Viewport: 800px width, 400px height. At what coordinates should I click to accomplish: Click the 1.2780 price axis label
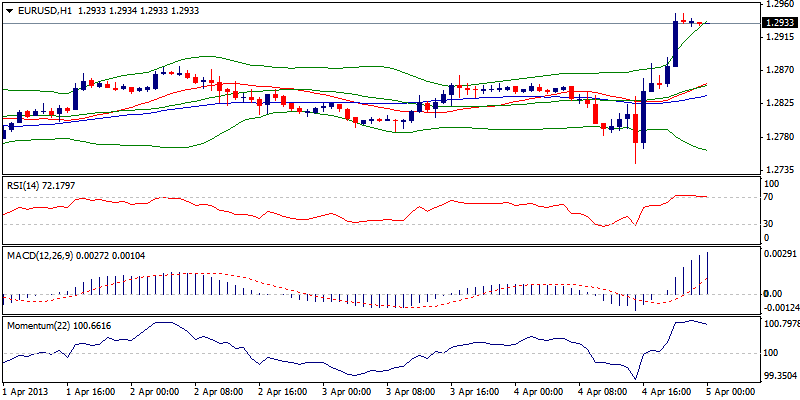(778, 136)
